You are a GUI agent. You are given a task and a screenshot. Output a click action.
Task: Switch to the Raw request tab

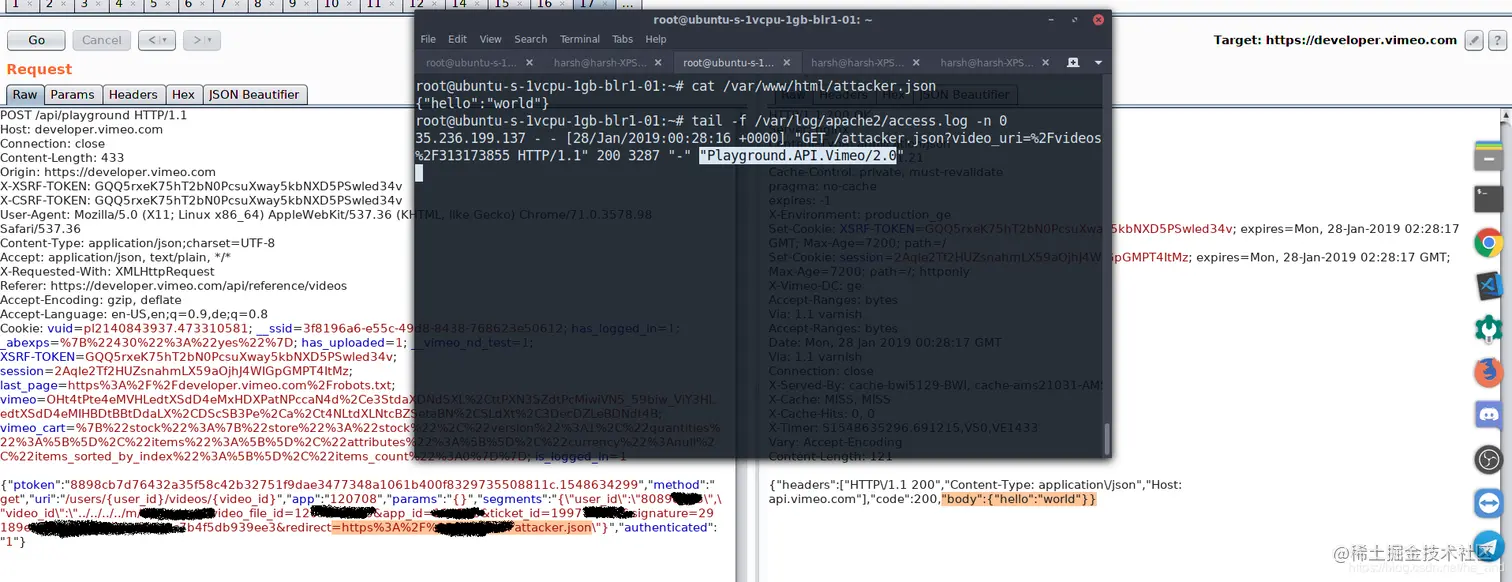25,94
